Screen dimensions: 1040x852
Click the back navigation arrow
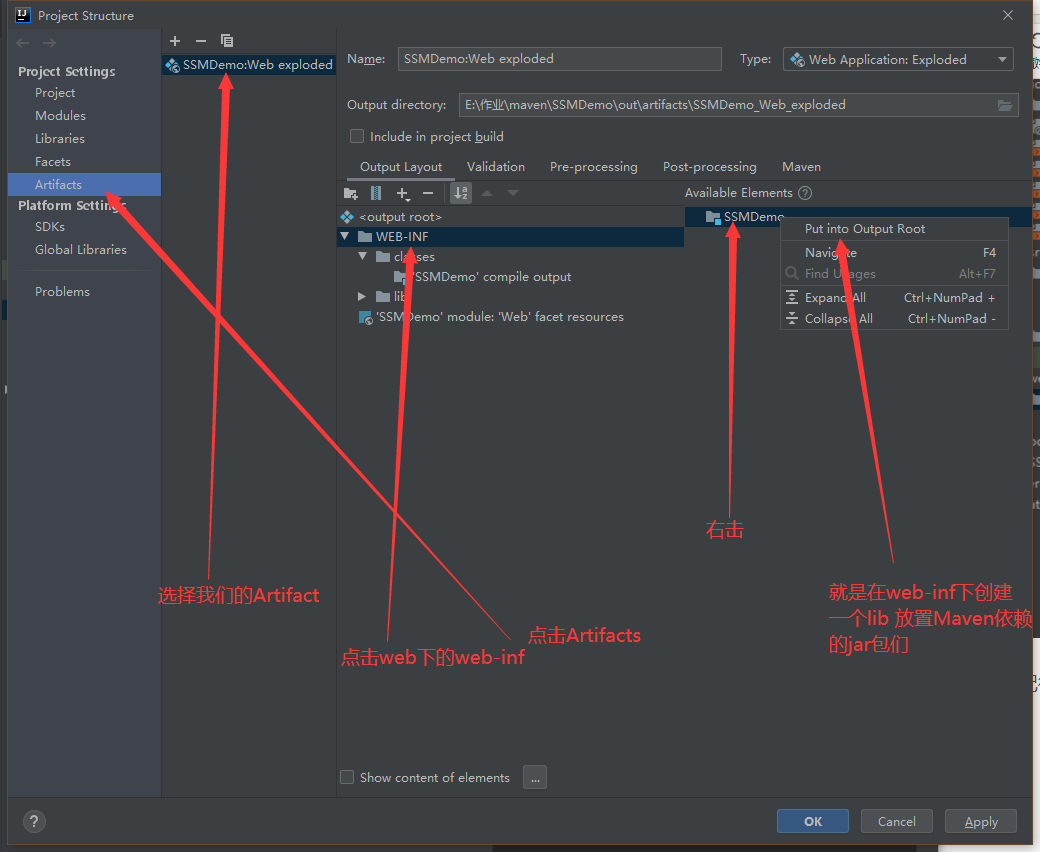click(x=23, y=43)
